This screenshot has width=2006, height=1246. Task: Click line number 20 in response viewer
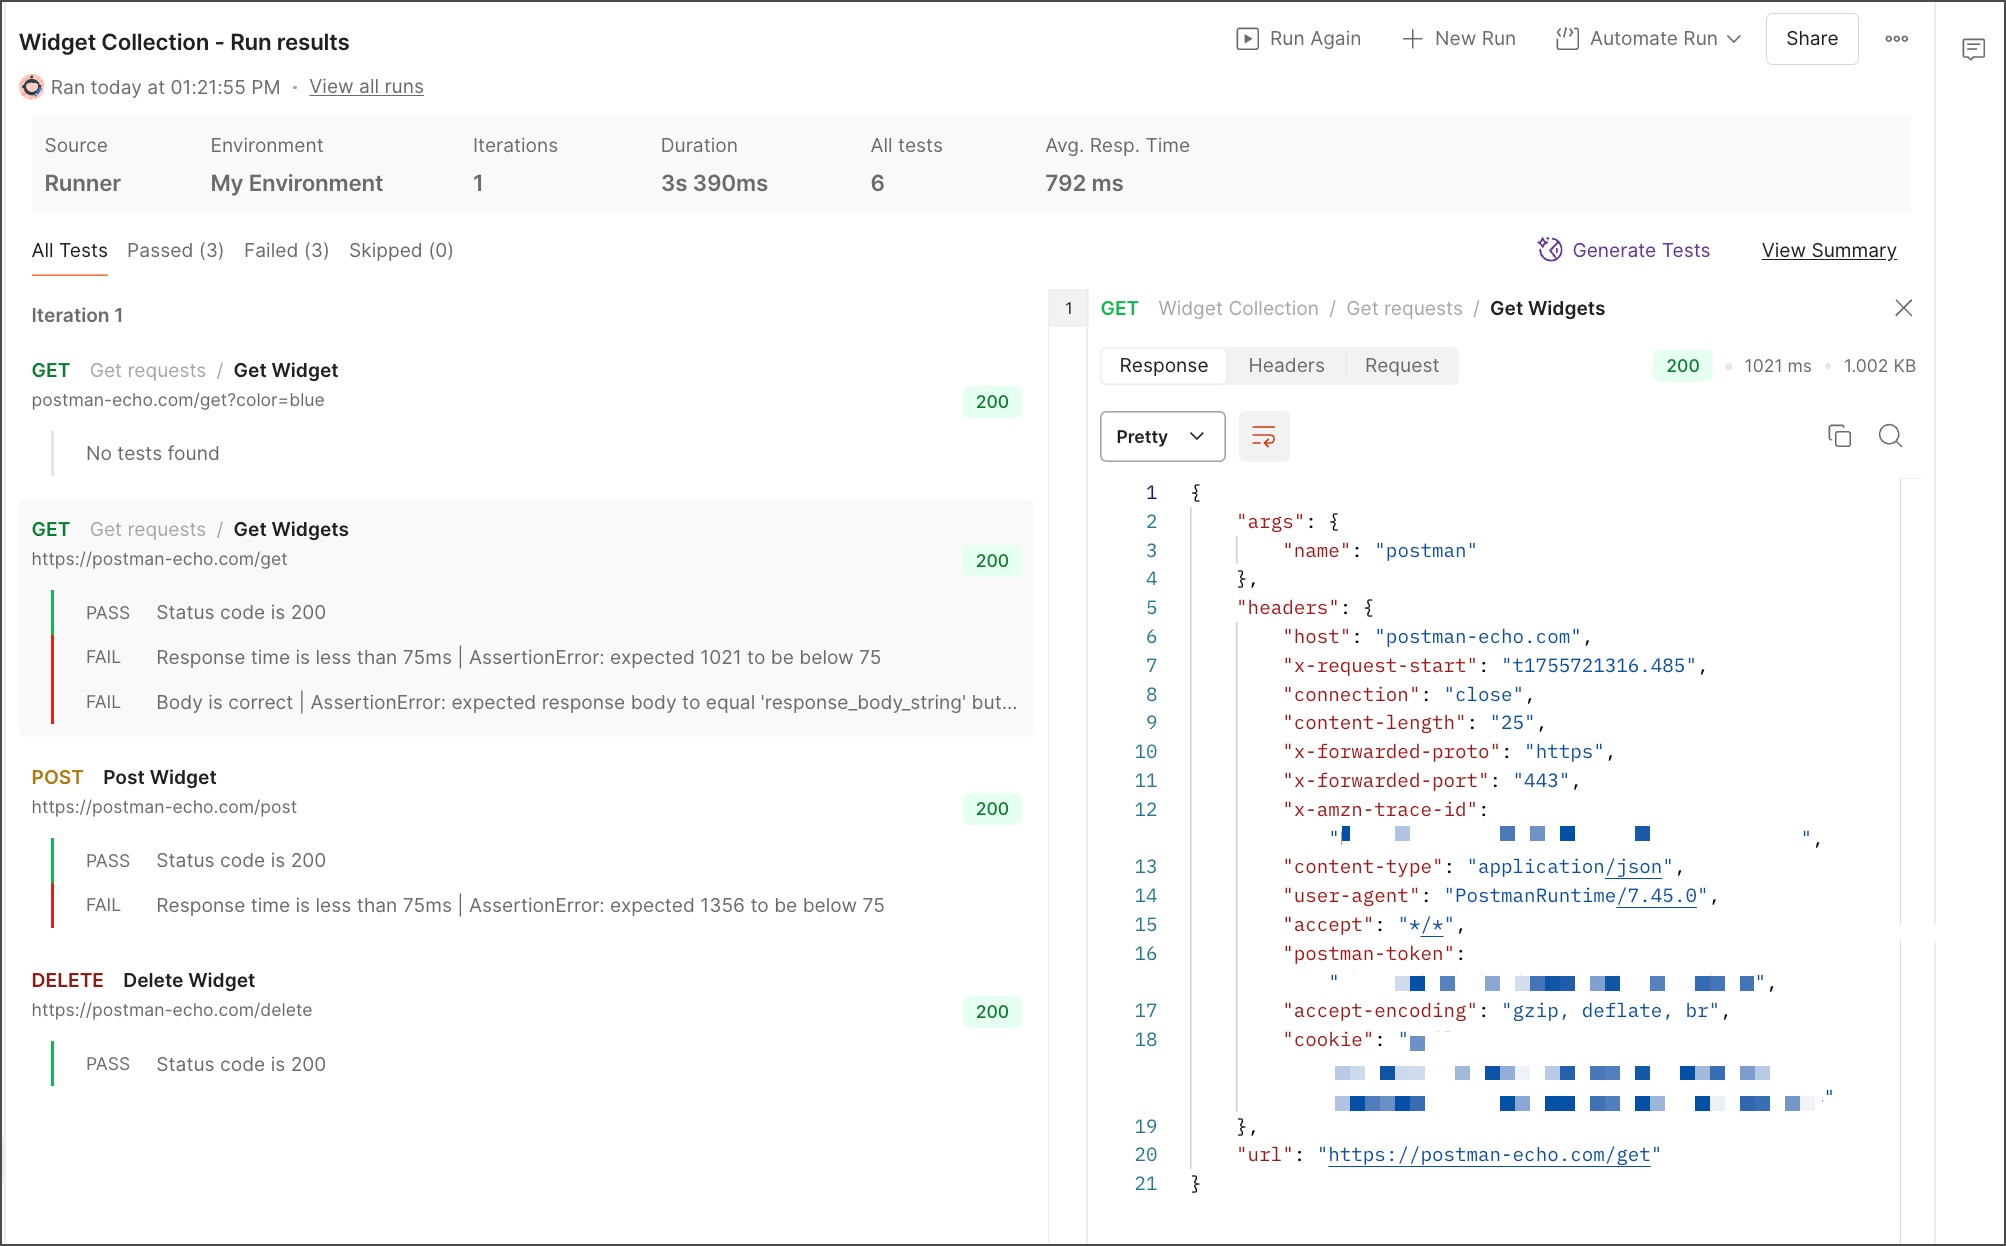coord(1145,1155)
